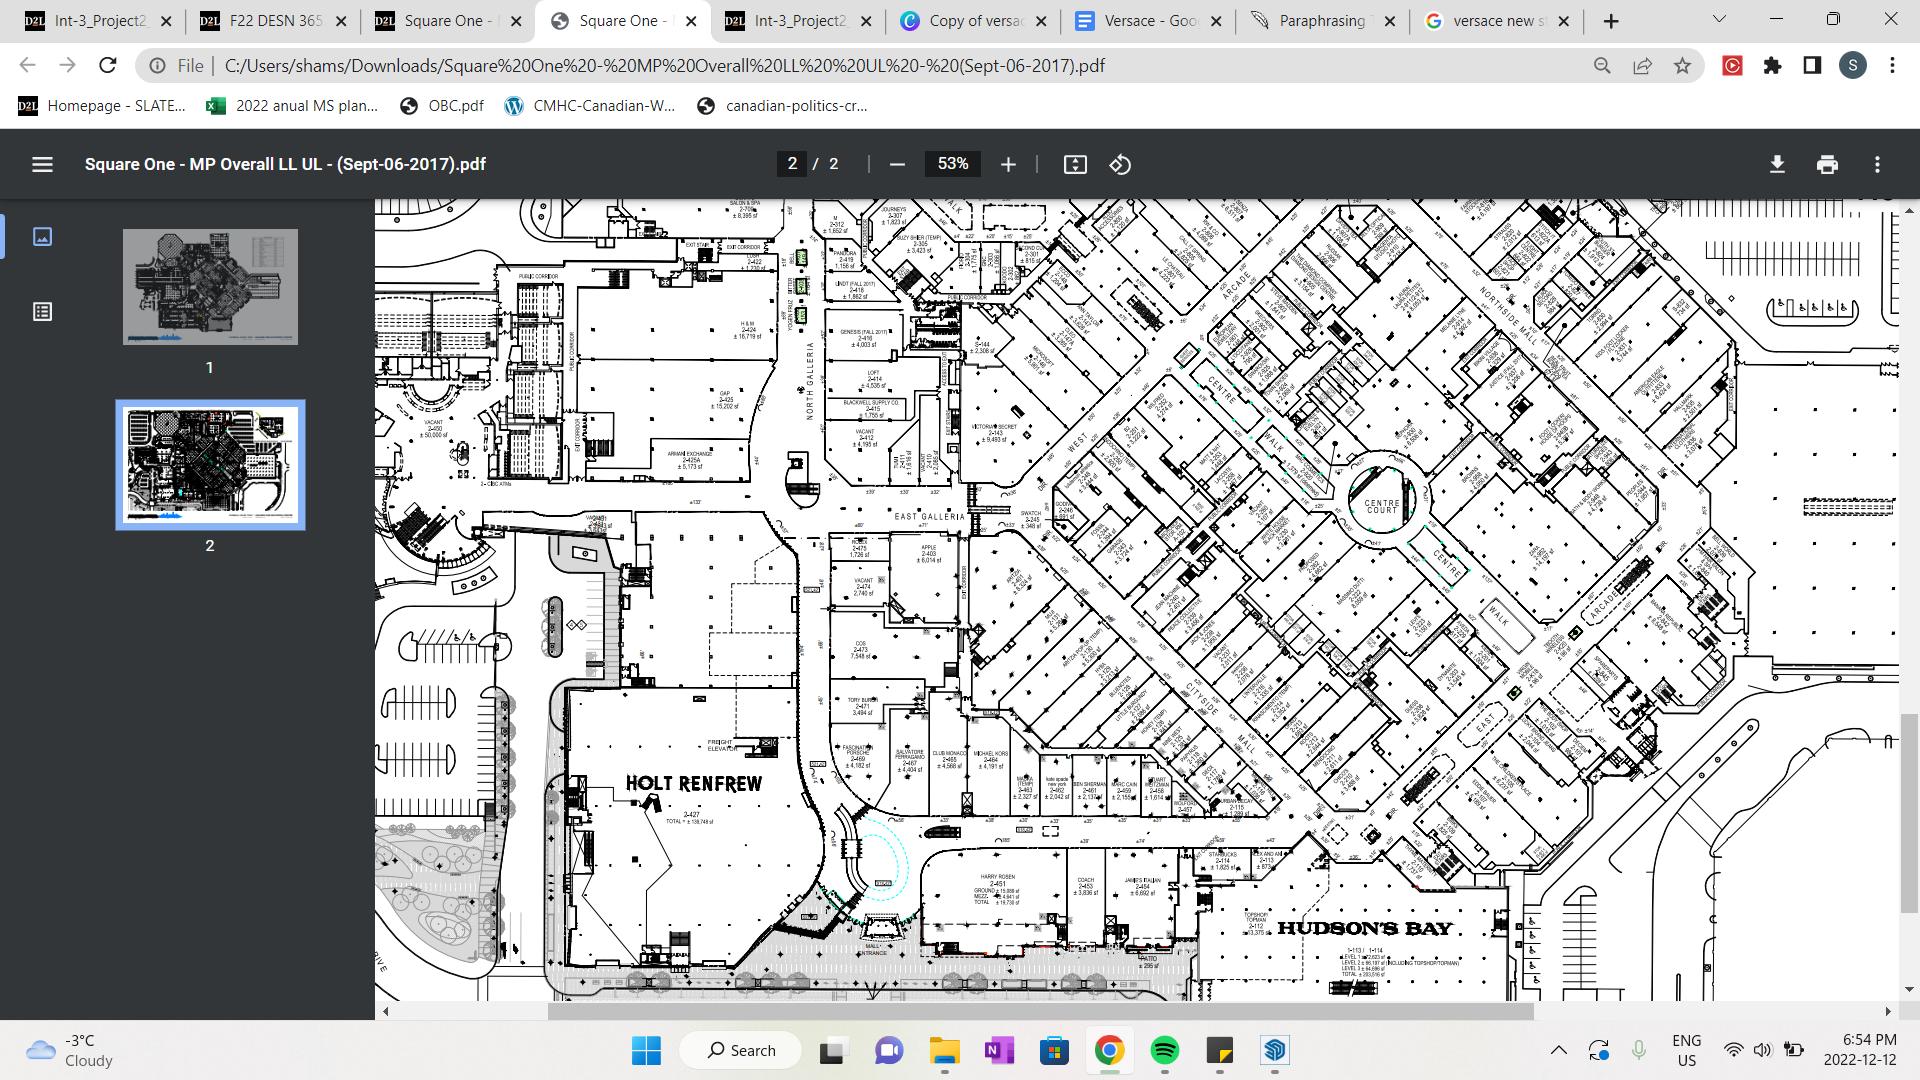Open Microsoft Store from taskbar
This screenshot has height=1080, width=1920.
tap(1054, 1051)
